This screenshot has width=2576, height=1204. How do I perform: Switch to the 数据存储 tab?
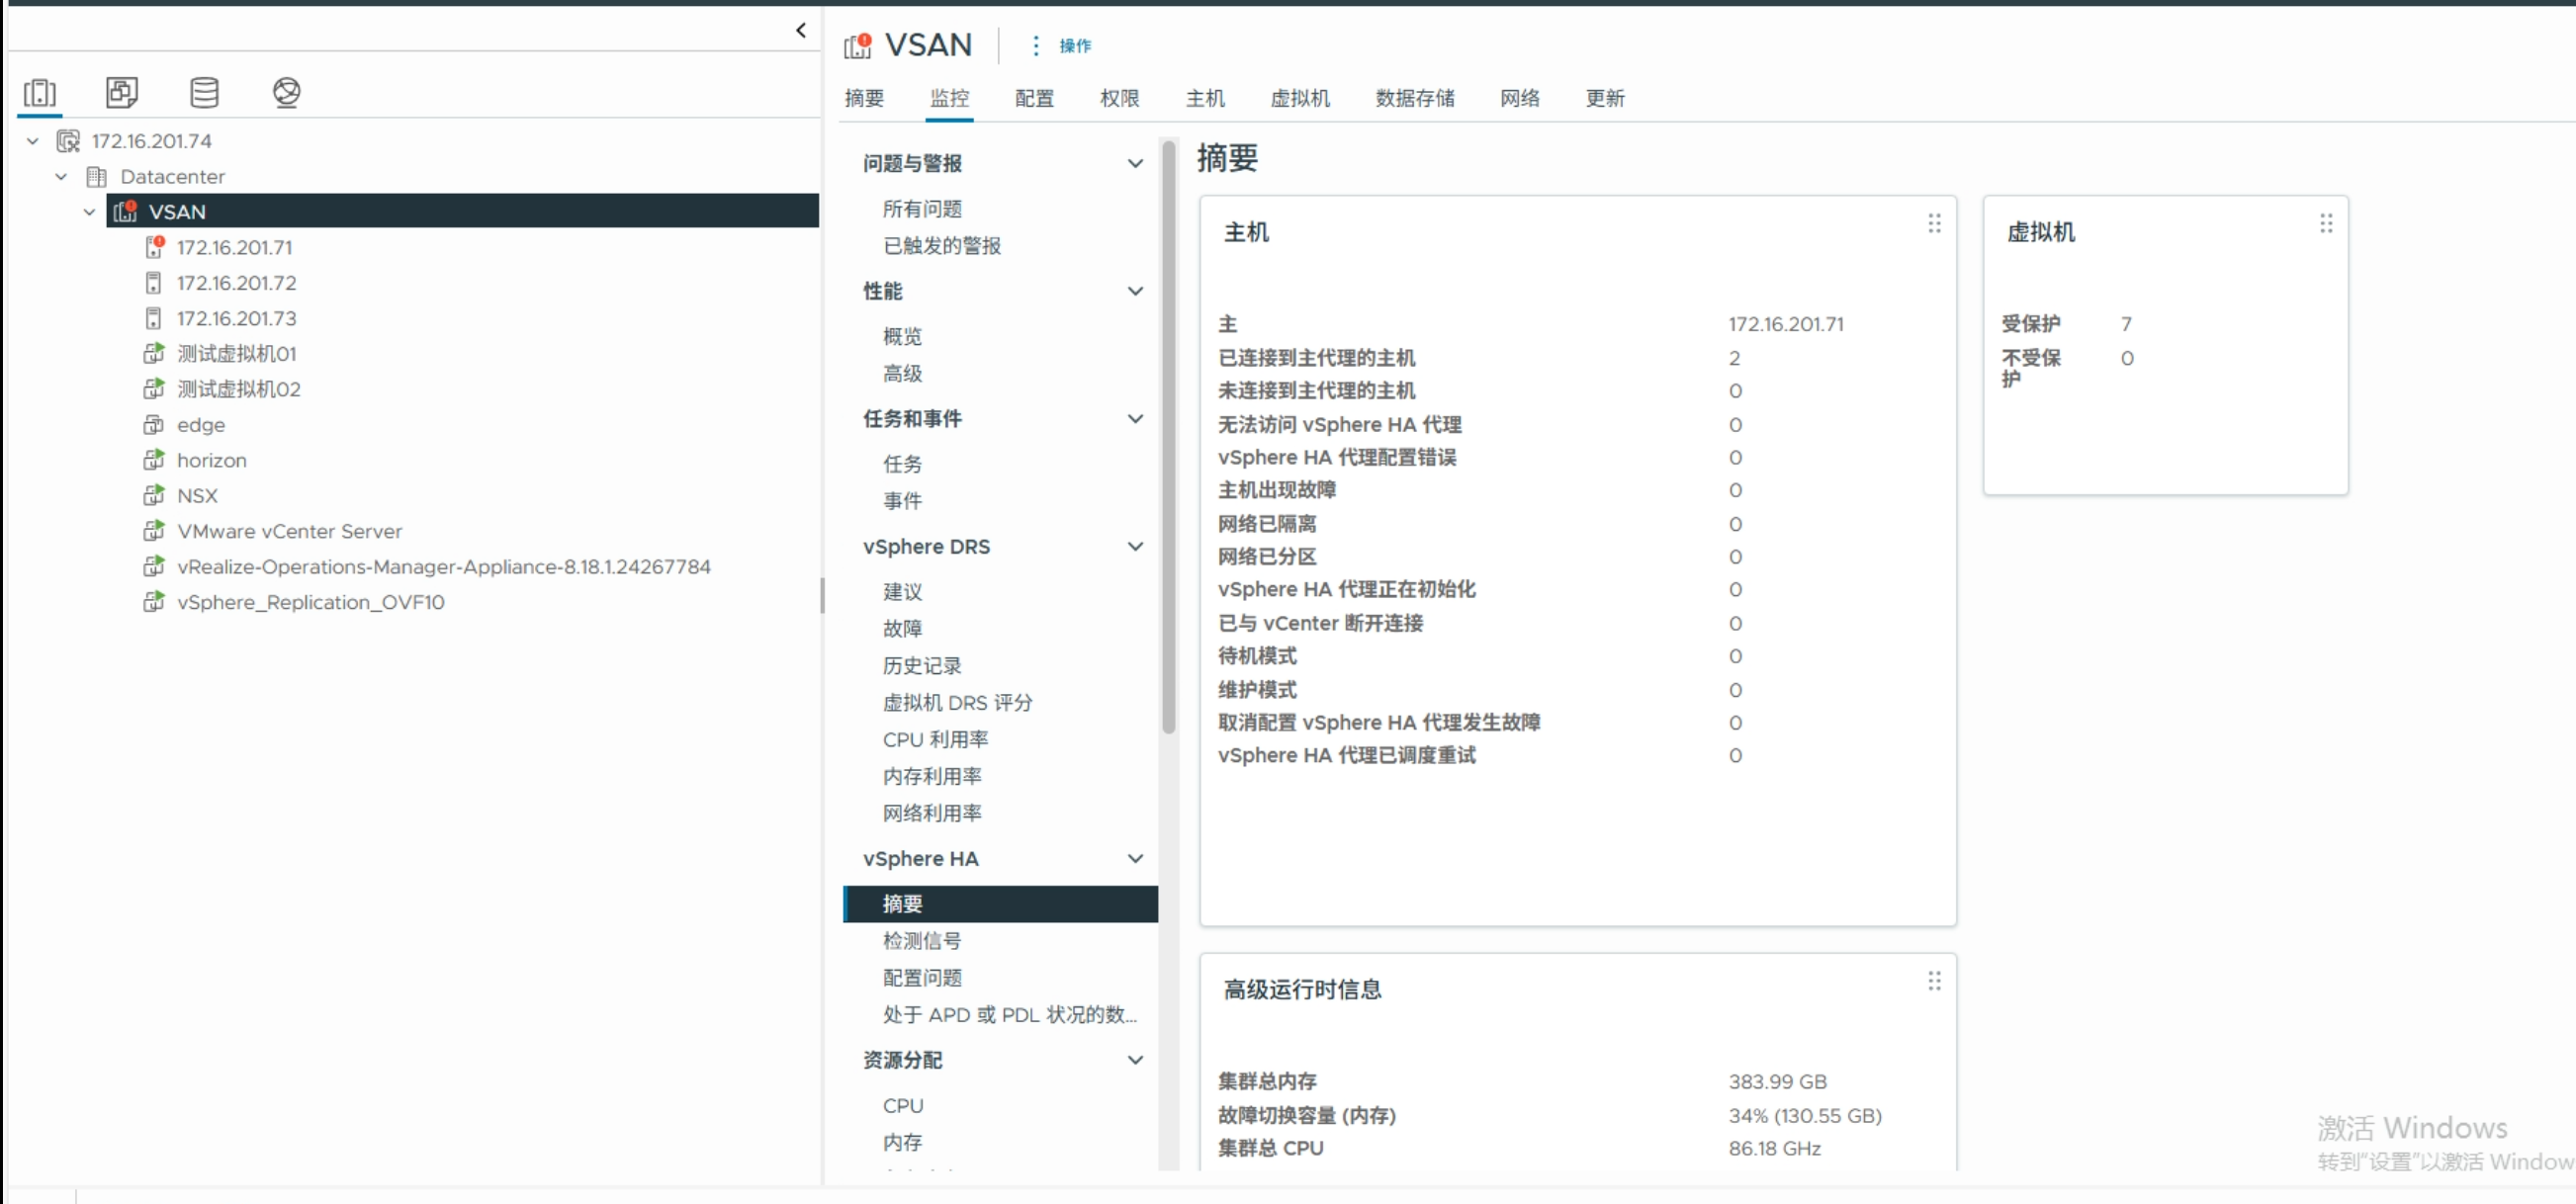[1414, 98]
